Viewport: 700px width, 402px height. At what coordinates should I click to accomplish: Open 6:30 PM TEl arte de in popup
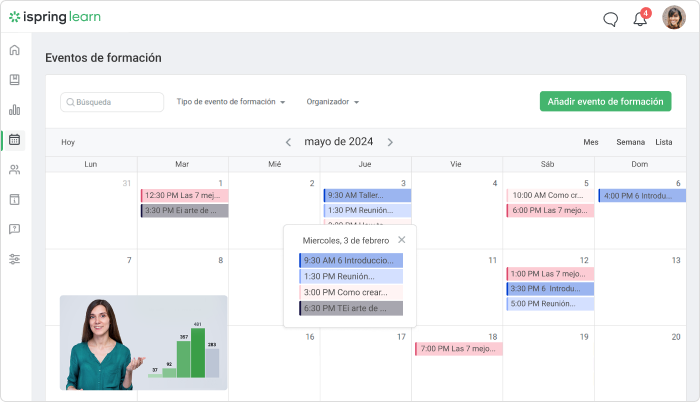351,308
